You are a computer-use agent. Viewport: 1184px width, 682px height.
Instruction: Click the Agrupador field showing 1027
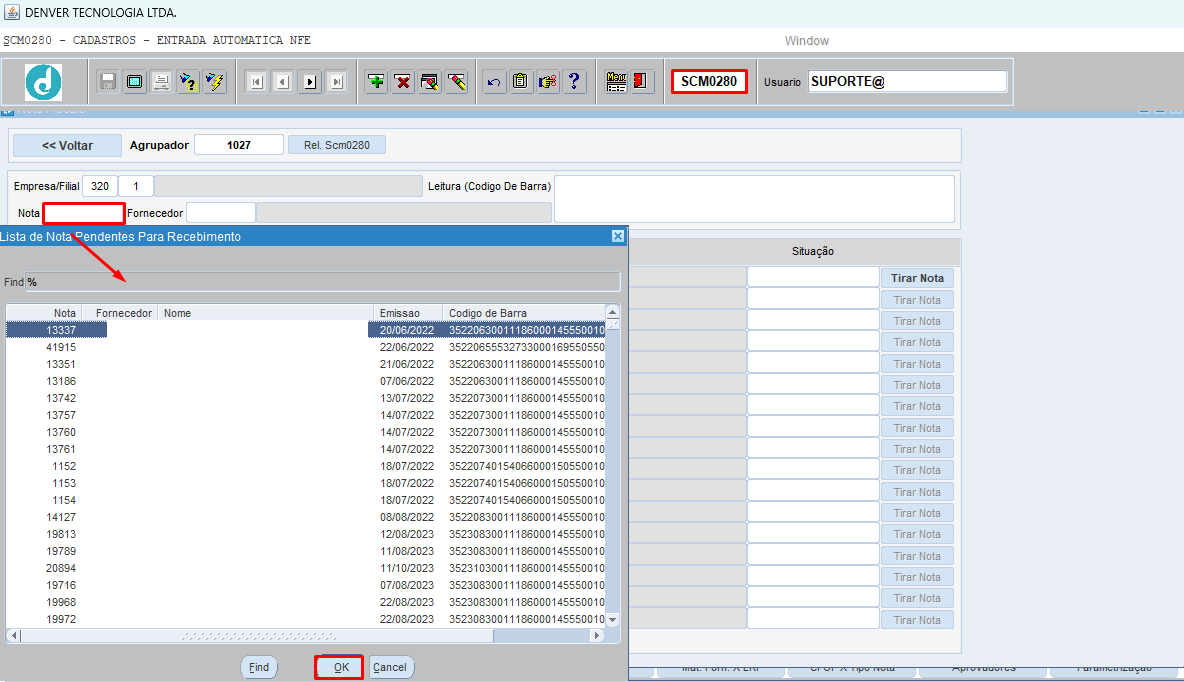click(x=239, y=145)
